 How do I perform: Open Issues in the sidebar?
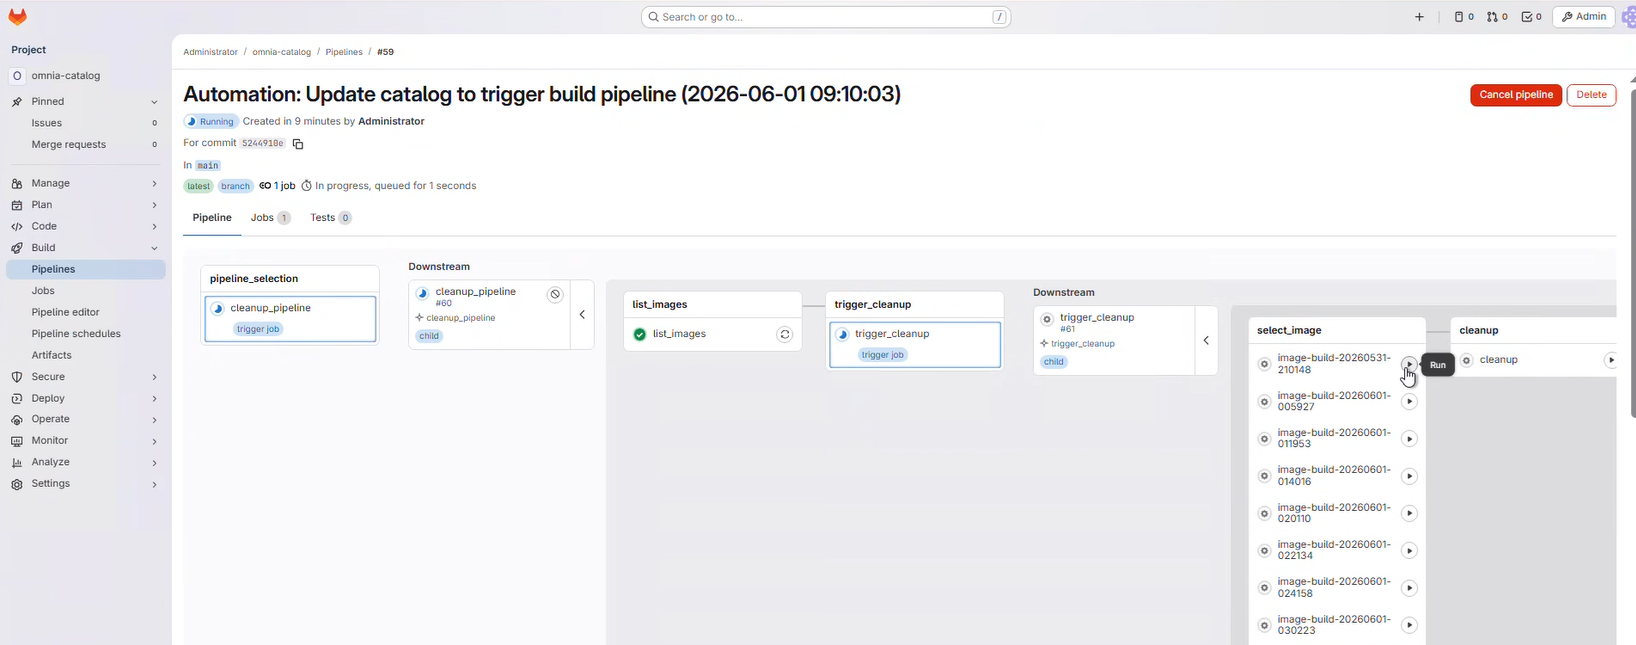point(86,123)
